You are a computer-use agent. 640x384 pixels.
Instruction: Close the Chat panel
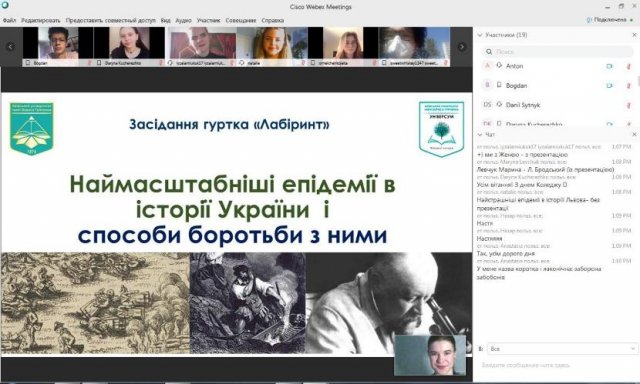coord(634,134)
